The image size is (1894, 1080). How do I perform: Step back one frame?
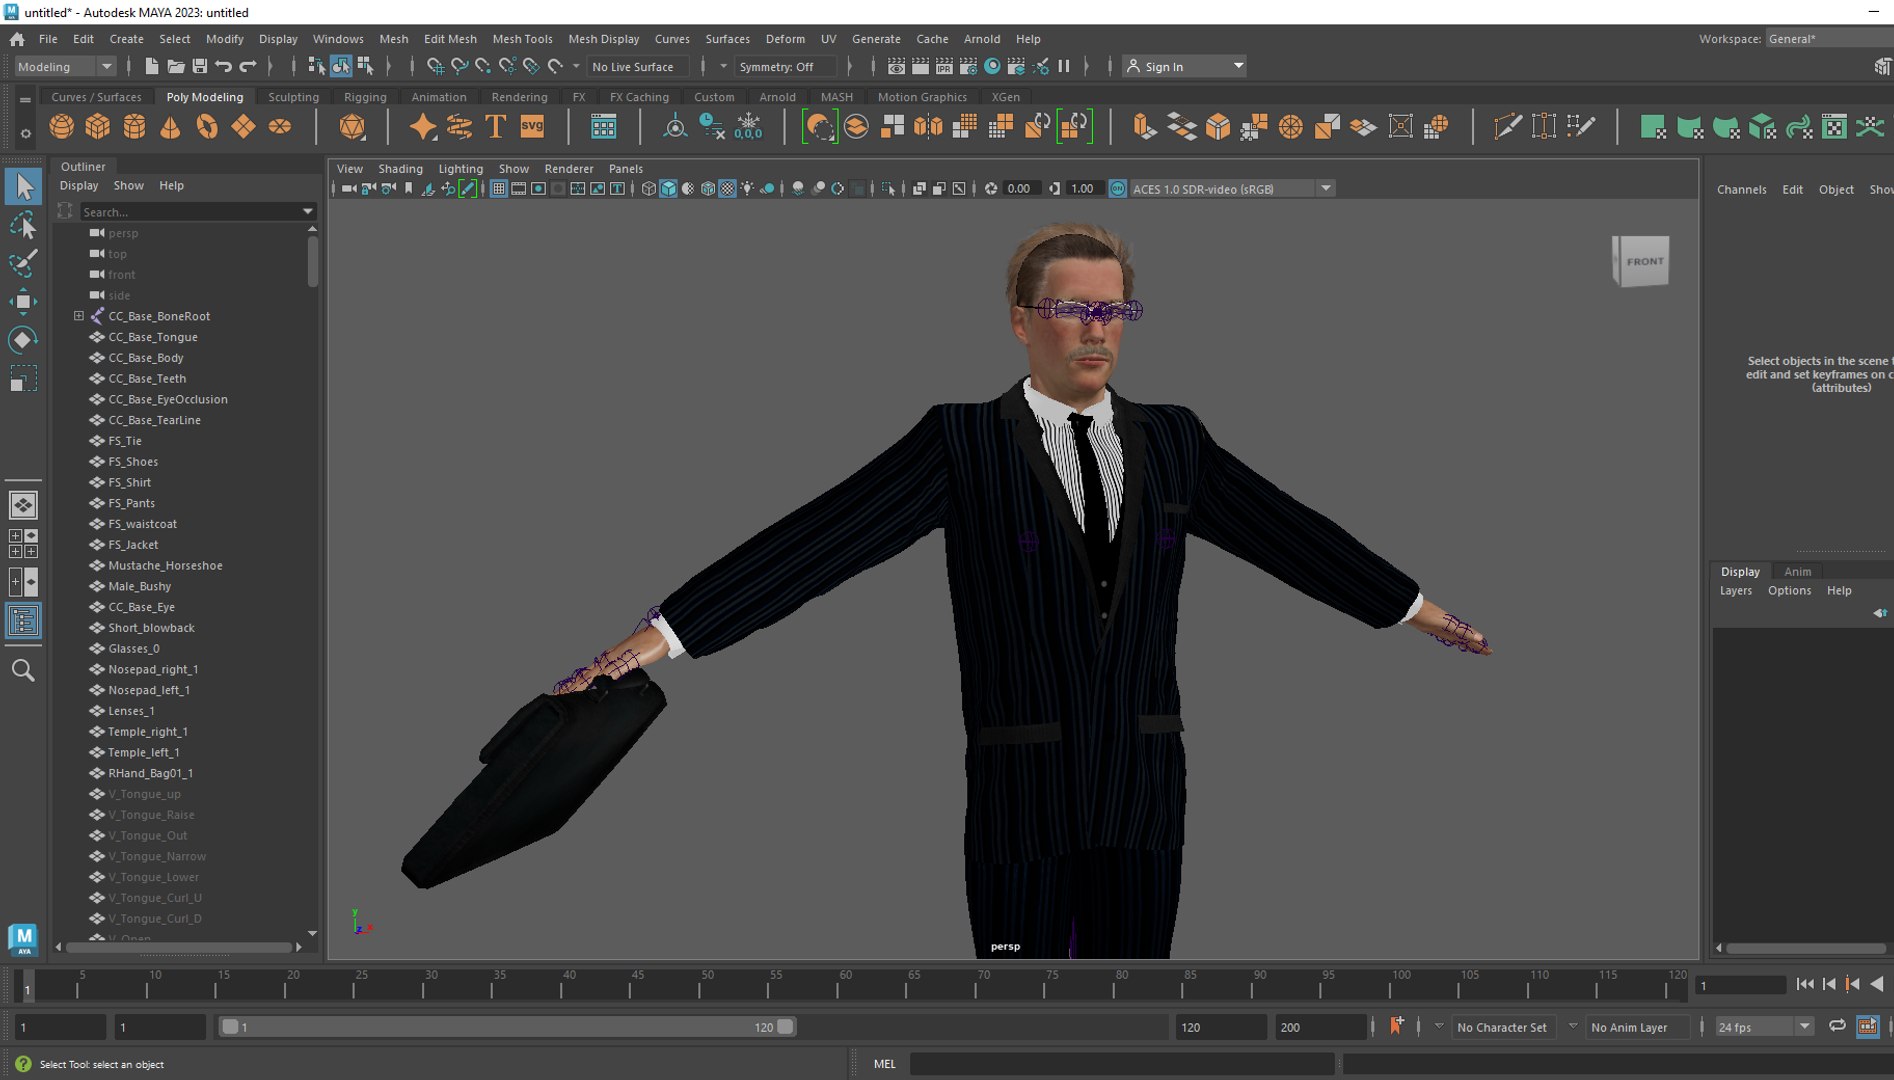[1829, 984]
